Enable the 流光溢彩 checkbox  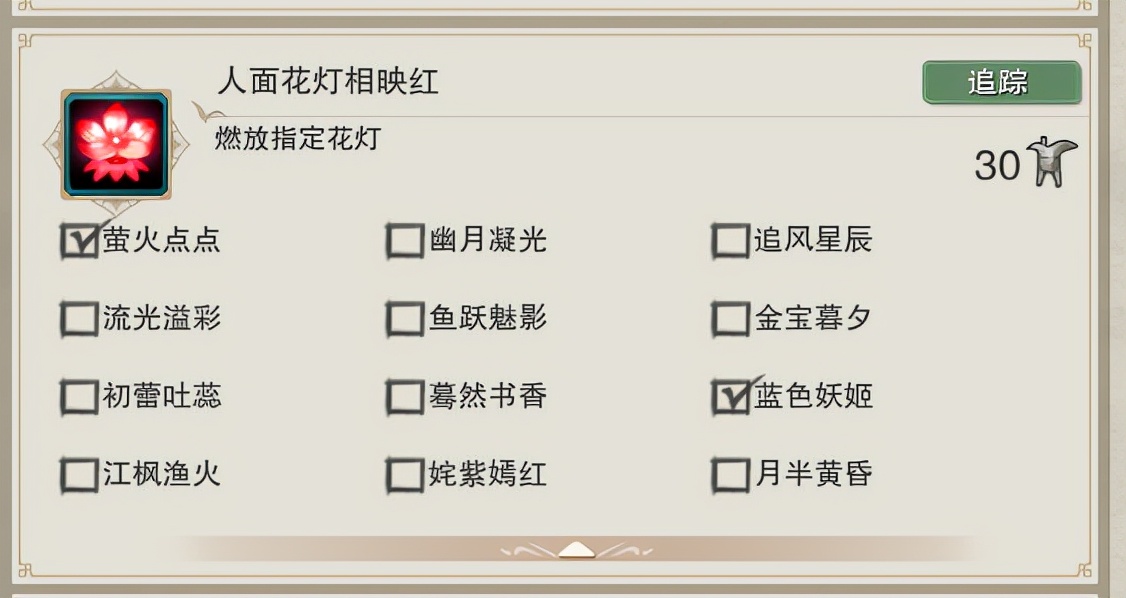pyautogui.click(x=79, y=319)
